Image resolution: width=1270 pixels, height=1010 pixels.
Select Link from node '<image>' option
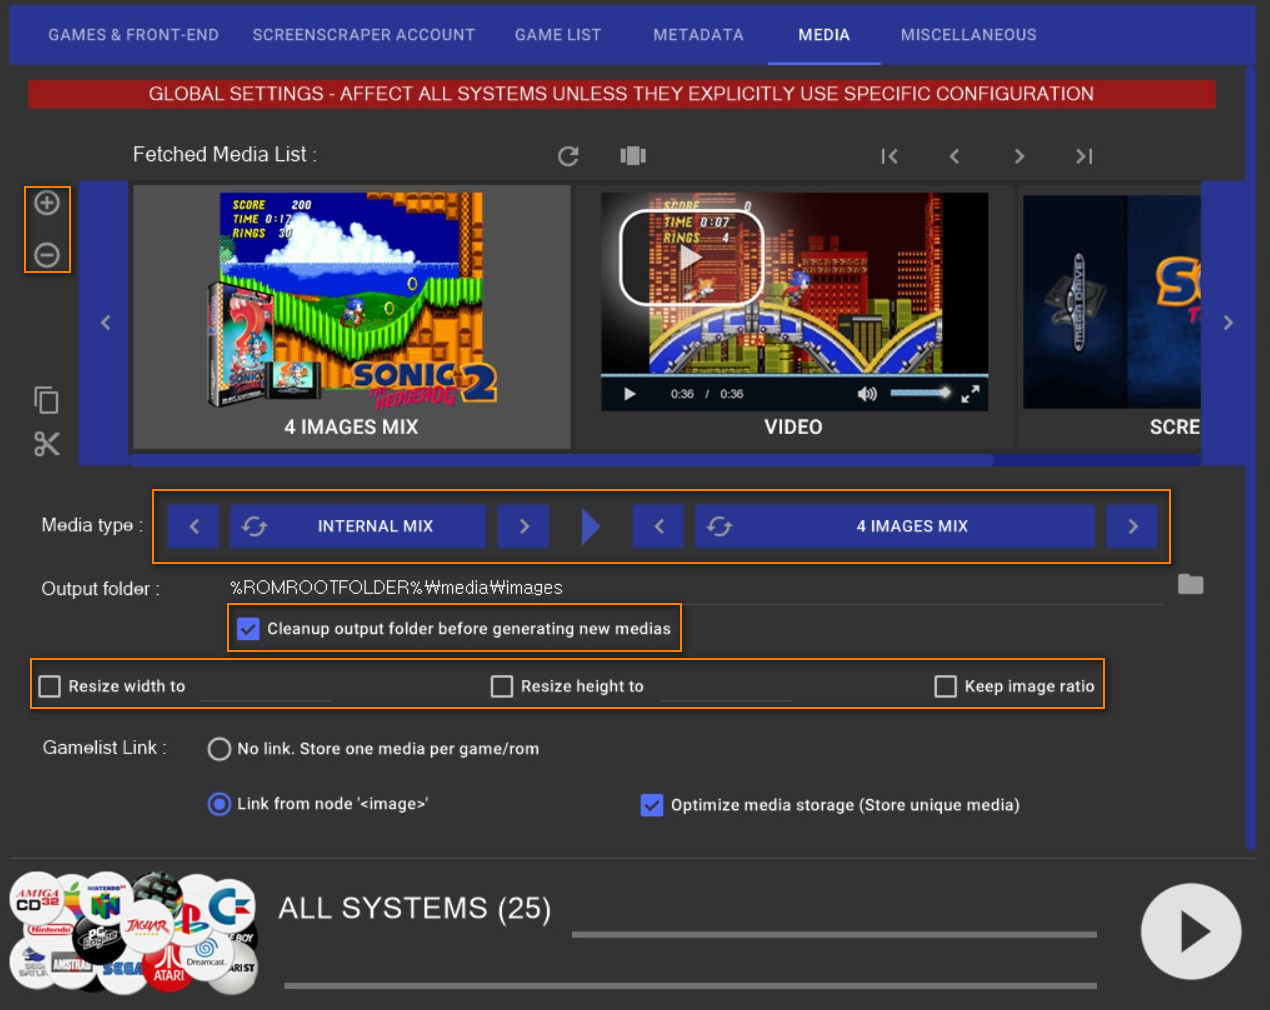[219, 804]
